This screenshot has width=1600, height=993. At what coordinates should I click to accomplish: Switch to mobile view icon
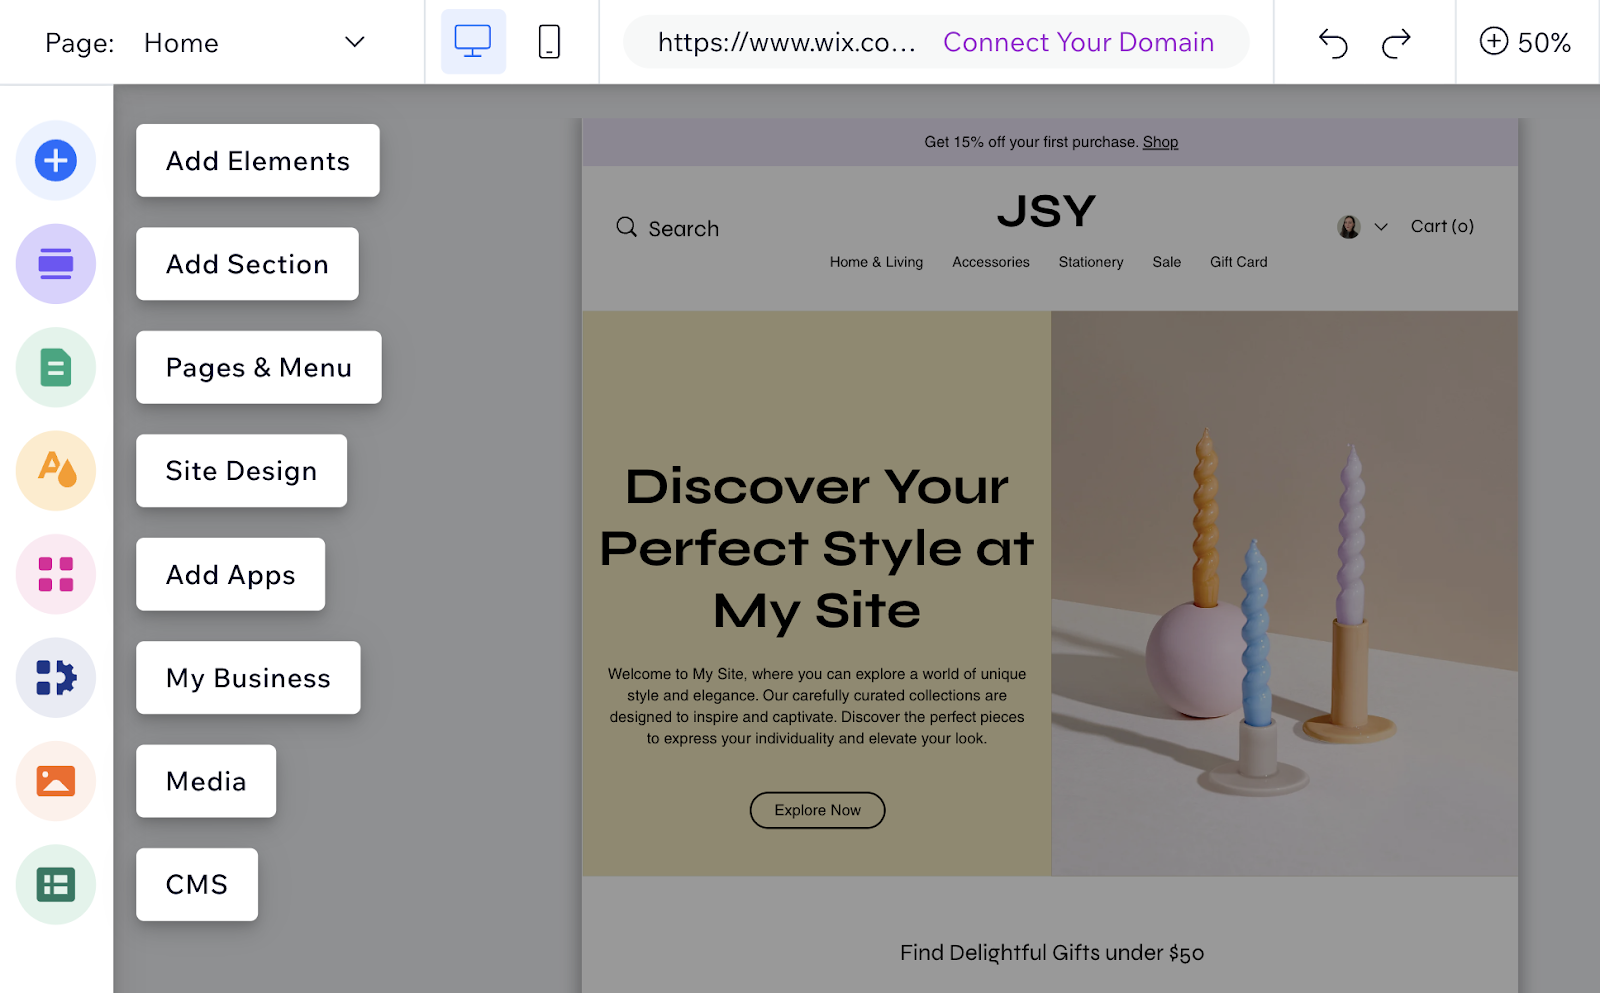coord(549,42)
